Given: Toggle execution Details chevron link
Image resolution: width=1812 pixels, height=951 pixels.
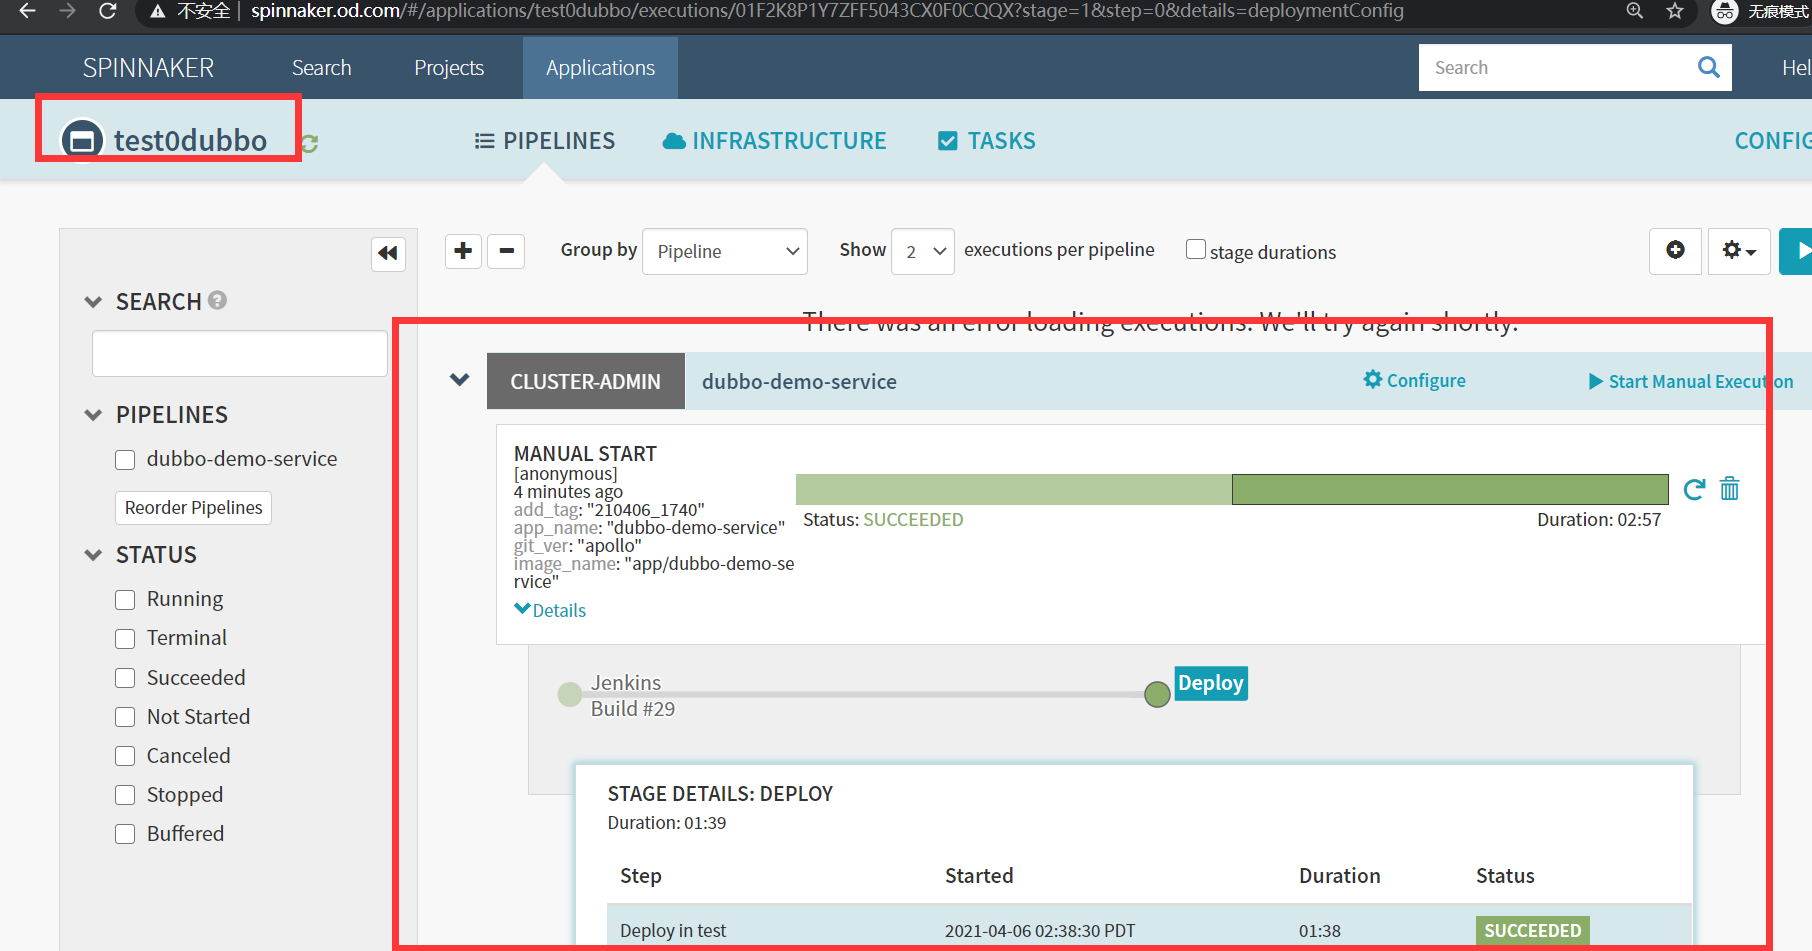Looking at the screenshot, I should (x=550, y=610).
